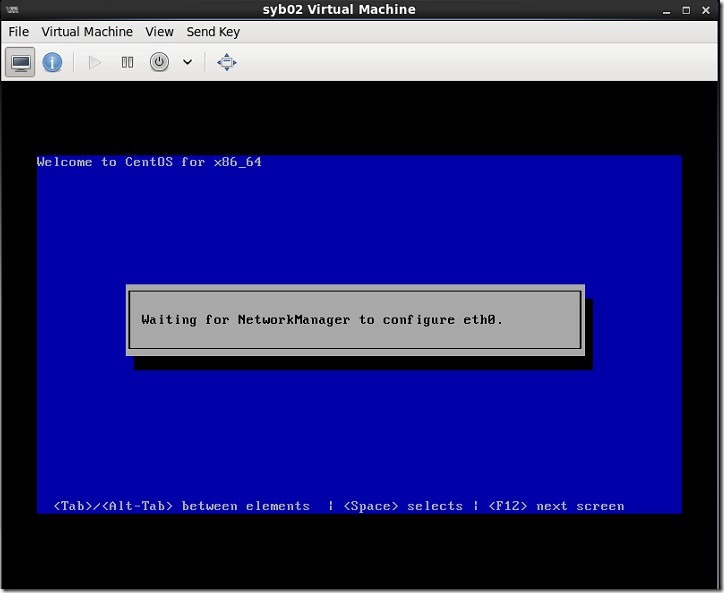
Task: Close the syb02 Virtual Machine window
Action: pos(706,10)
